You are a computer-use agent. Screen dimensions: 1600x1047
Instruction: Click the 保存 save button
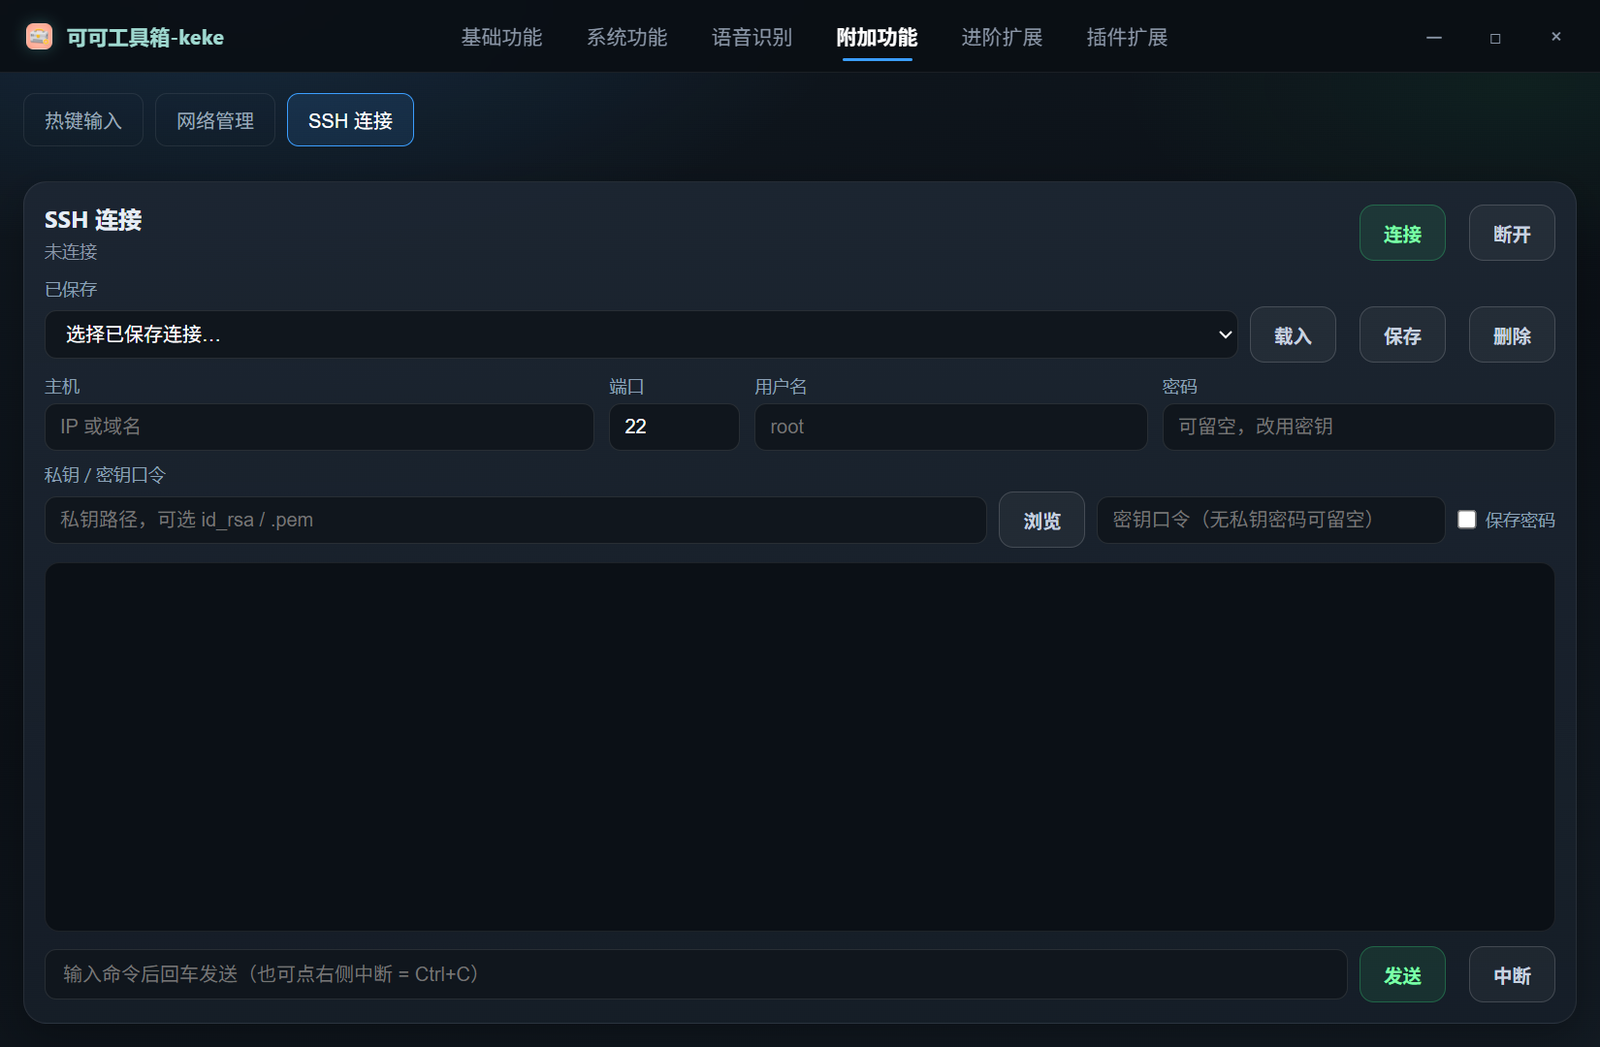1402,335
